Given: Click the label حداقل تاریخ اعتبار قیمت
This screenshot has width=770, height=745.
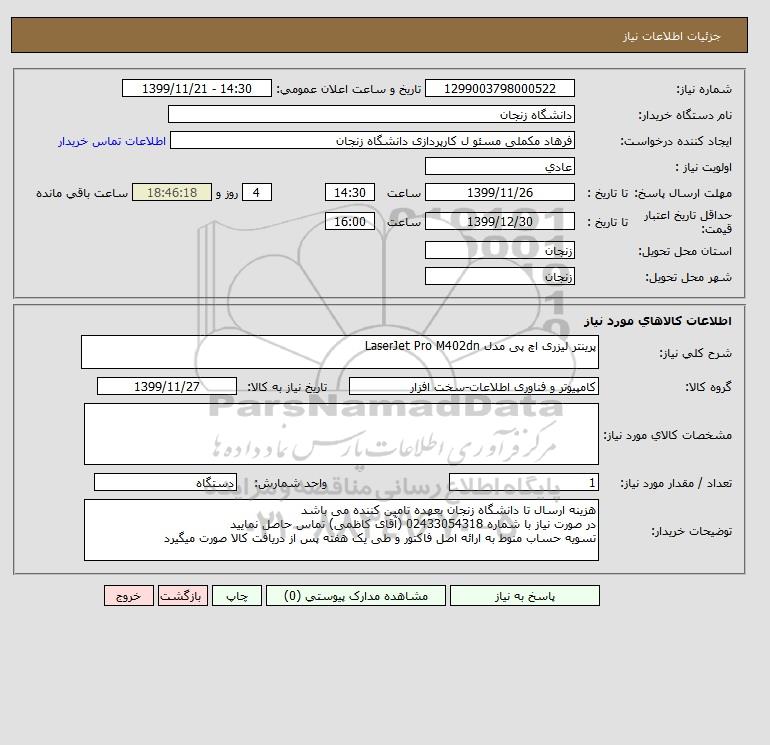Looking at the screenshot, I should coord(688,222).
